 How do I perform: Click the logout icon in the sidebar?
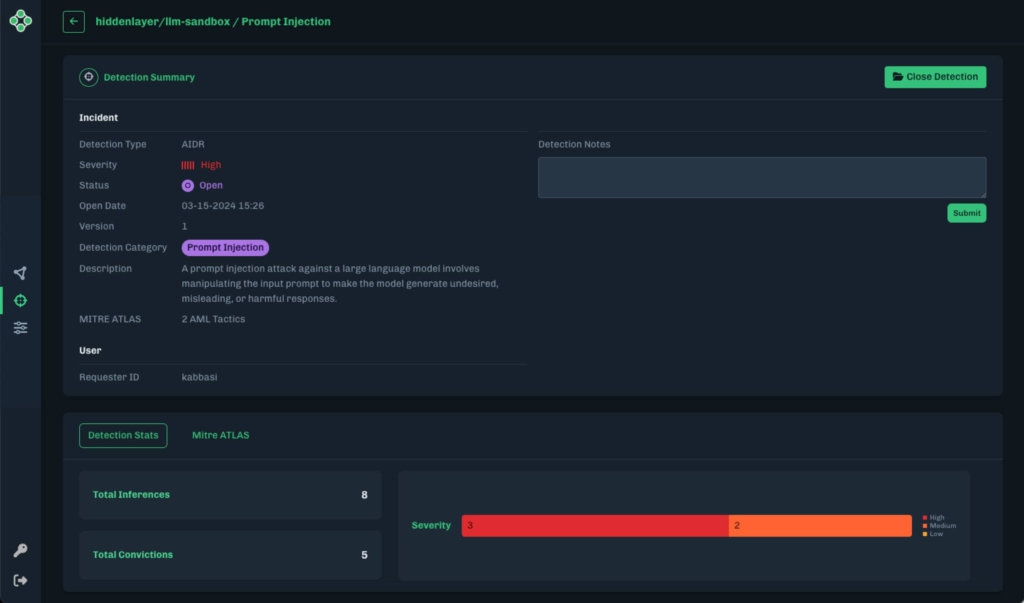[x=21, y=579]
